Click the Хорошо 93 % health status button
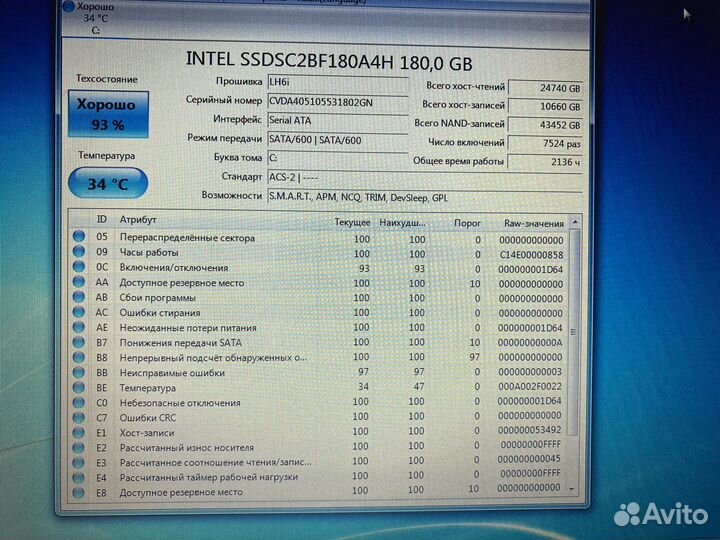Screen dimensions: 720x540 pos(108,114)
